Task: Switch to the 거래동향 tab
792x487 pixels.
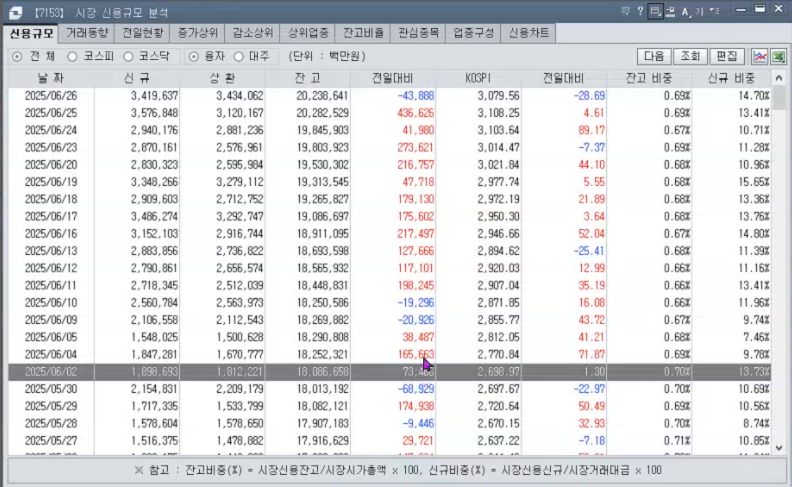Action: [87, 33]
